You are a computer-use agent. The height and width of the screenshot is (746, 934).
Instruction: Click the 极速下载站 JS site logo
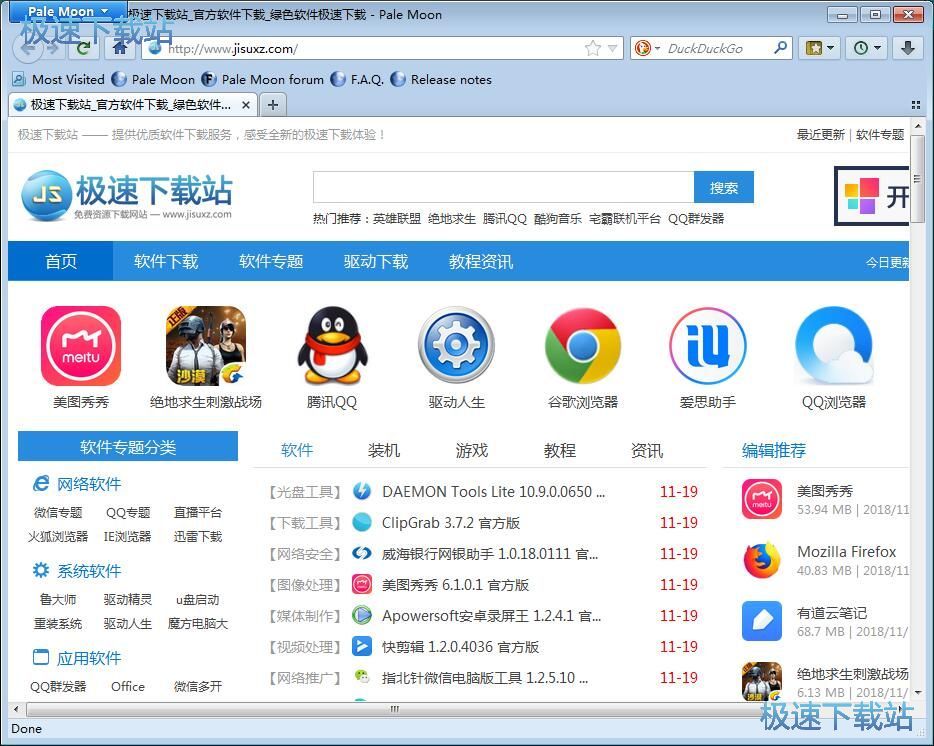click(x=126, y=195)
